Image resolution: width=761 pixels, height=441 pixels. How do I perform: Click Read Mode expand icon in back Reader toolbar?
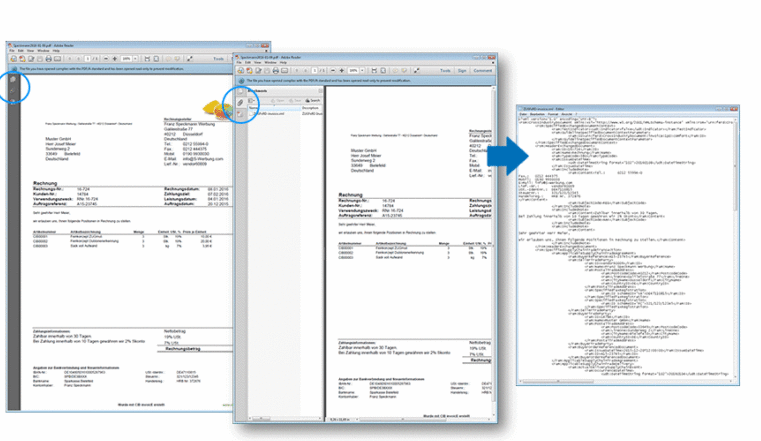point(190,59)
